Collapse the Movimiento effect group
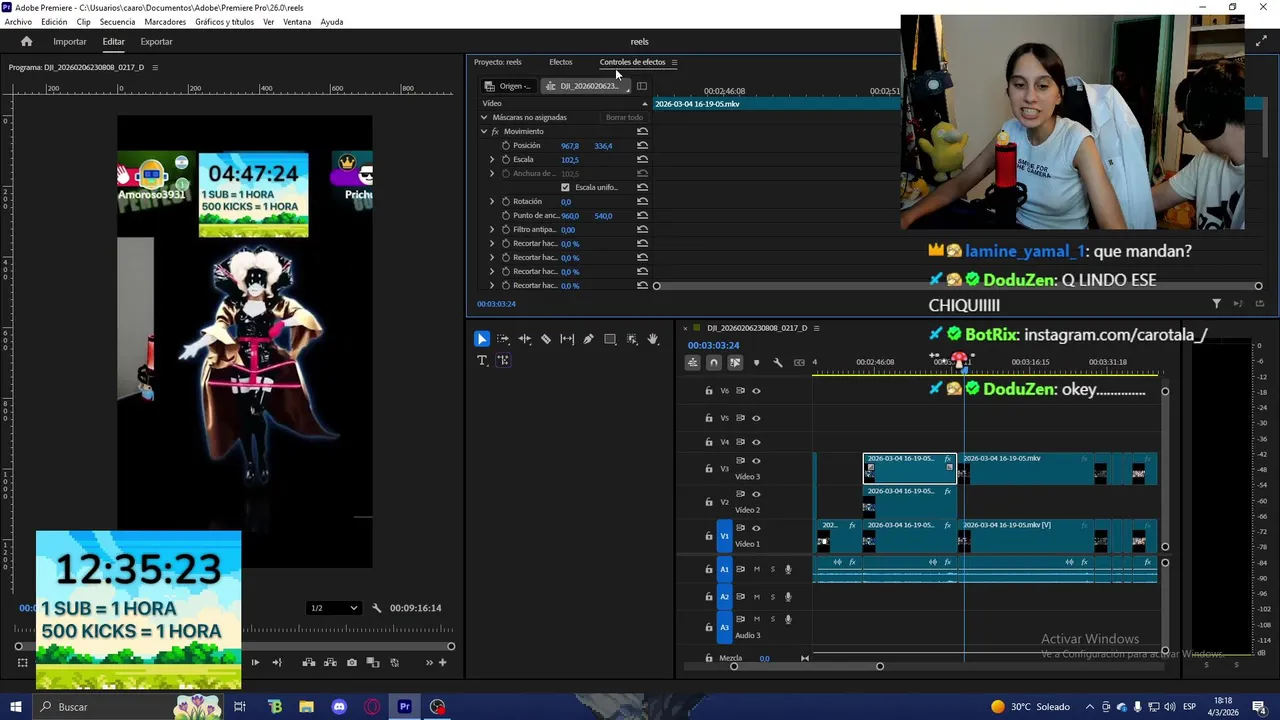 pos(484,131)
